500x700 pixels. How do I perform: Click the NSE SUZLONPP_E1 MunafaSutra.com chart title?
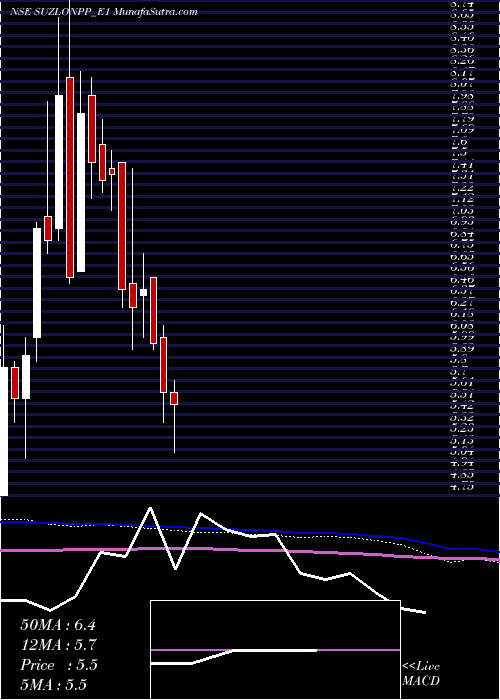pyautogui.click(x=104, y=12)
